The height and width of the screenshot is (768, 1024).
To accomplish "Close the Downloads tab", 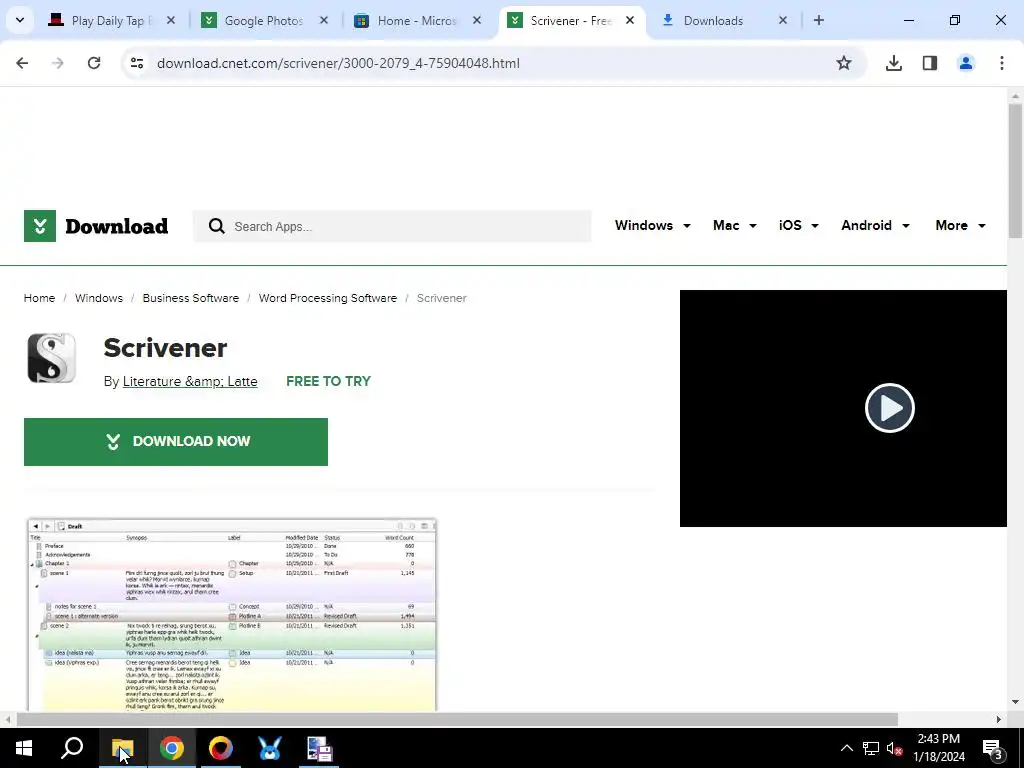I will (783, 20).
